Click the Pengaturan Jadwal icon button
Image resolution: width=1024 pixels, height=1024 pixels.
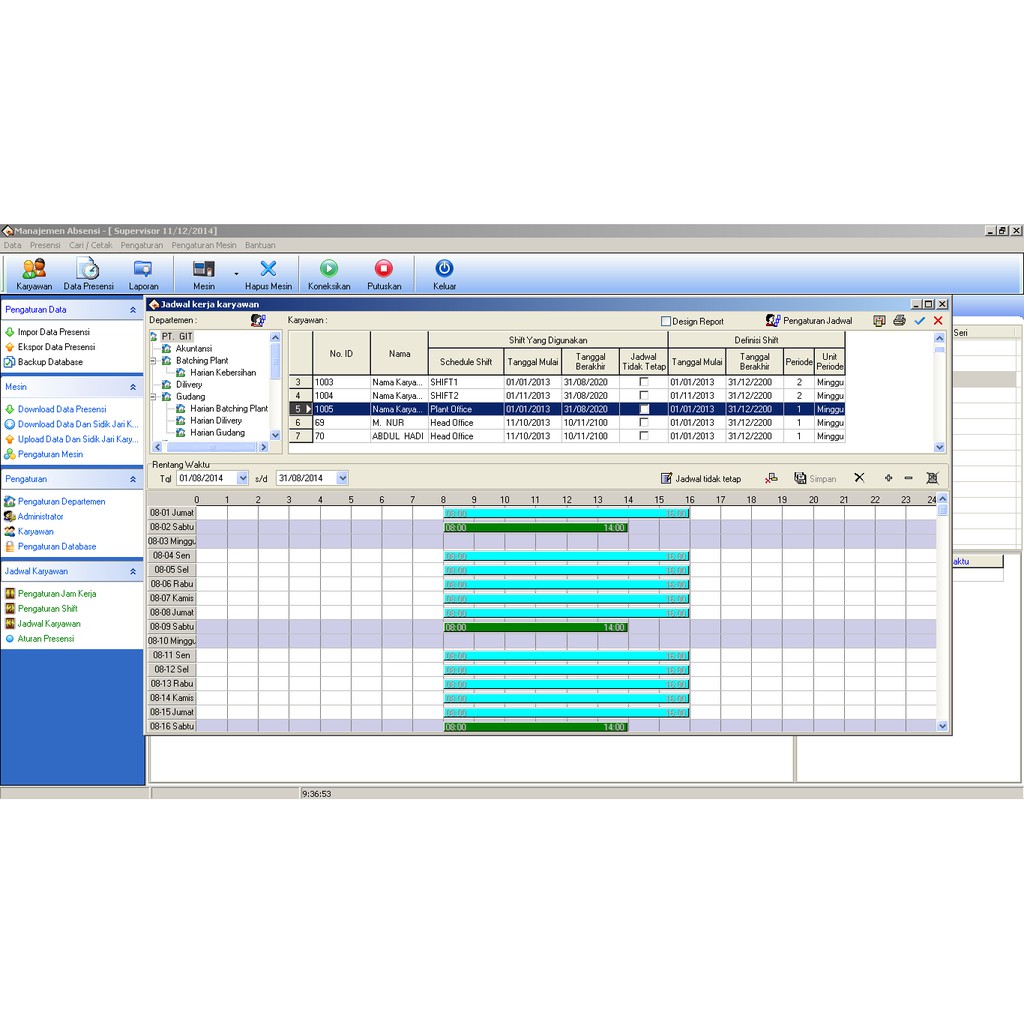pos(773,321)
